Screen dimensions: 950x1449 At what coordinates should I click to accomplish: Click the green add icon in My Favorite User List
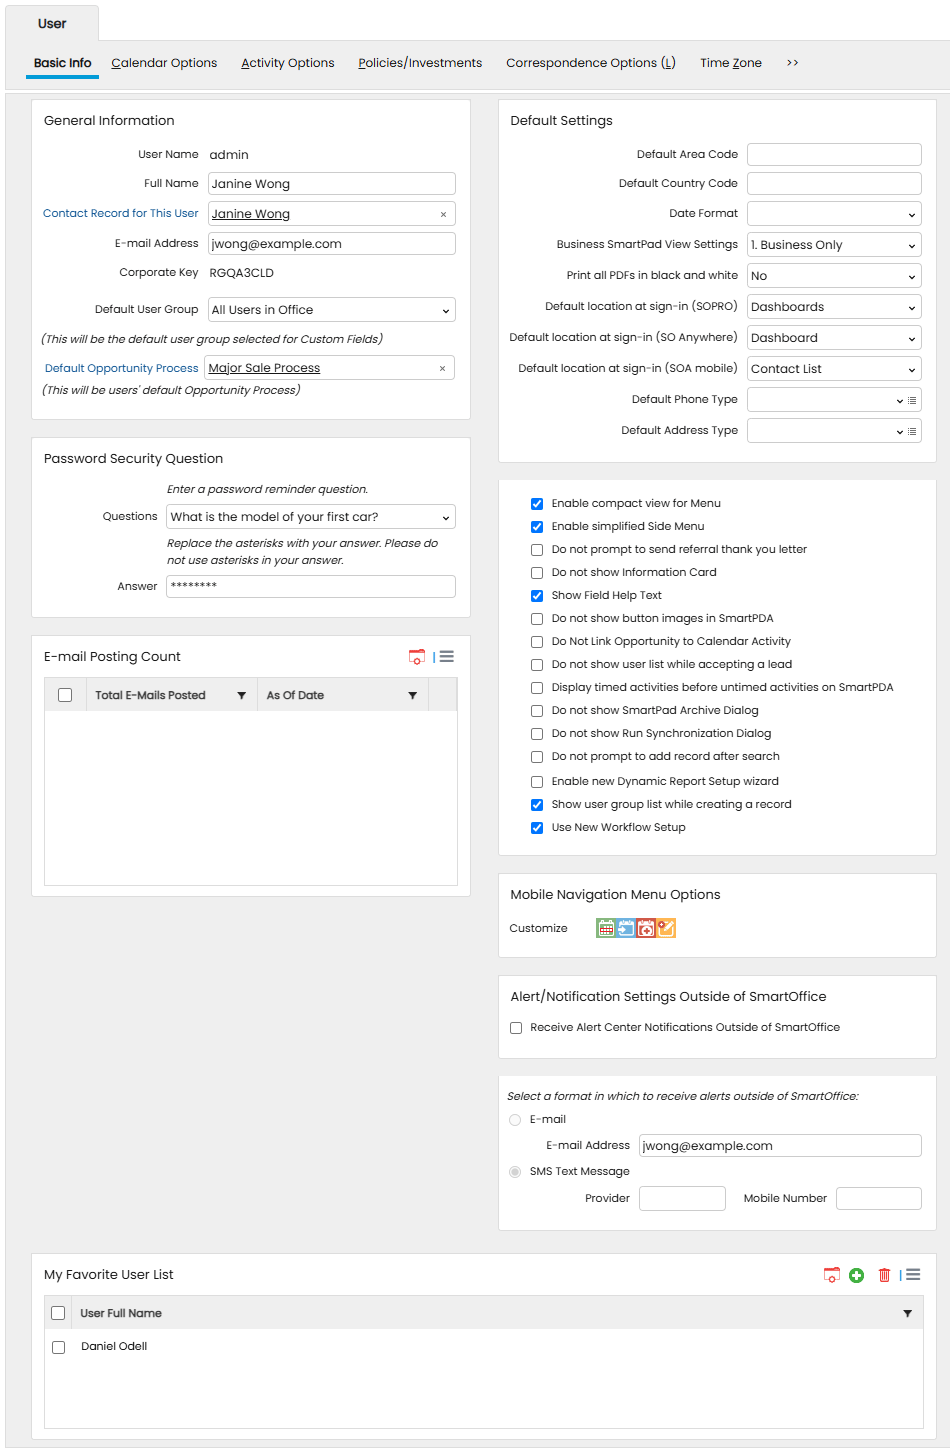point(856,1275)
